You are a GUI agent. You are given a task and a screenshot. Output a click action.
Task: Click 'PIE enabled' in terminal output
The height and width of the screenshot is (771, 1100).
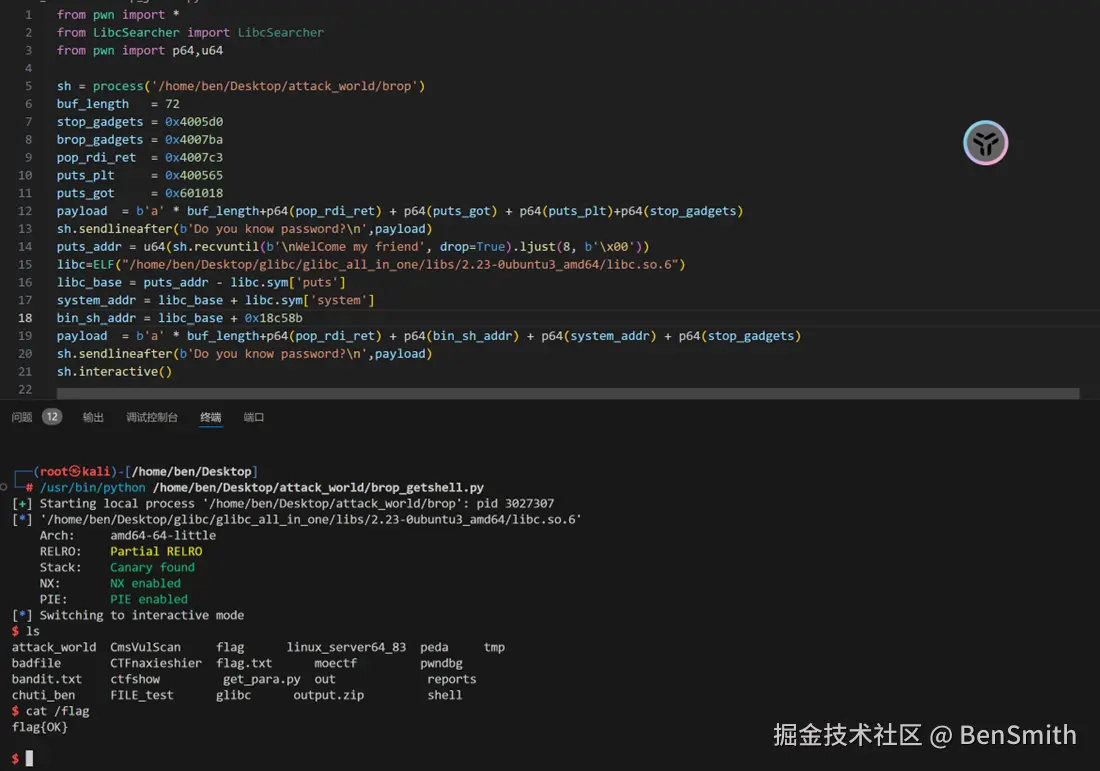149,599
